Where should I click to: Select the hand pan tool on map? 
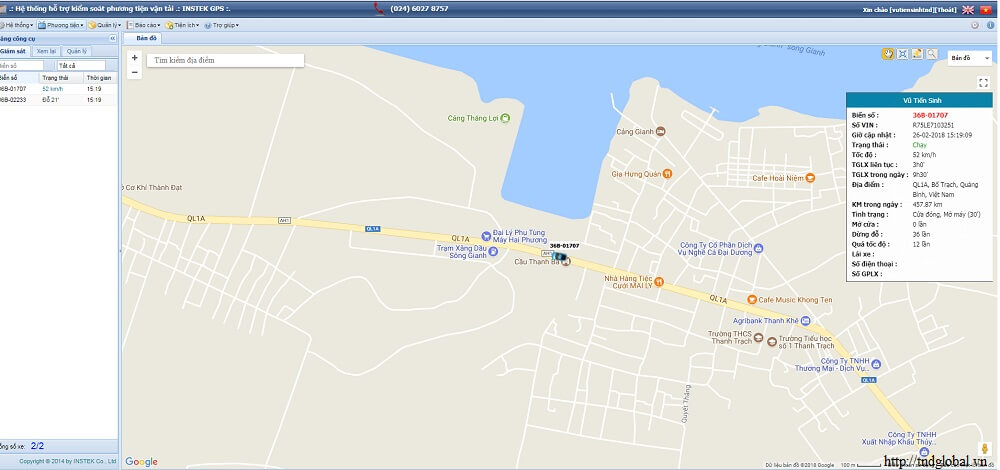click(887, 53)
